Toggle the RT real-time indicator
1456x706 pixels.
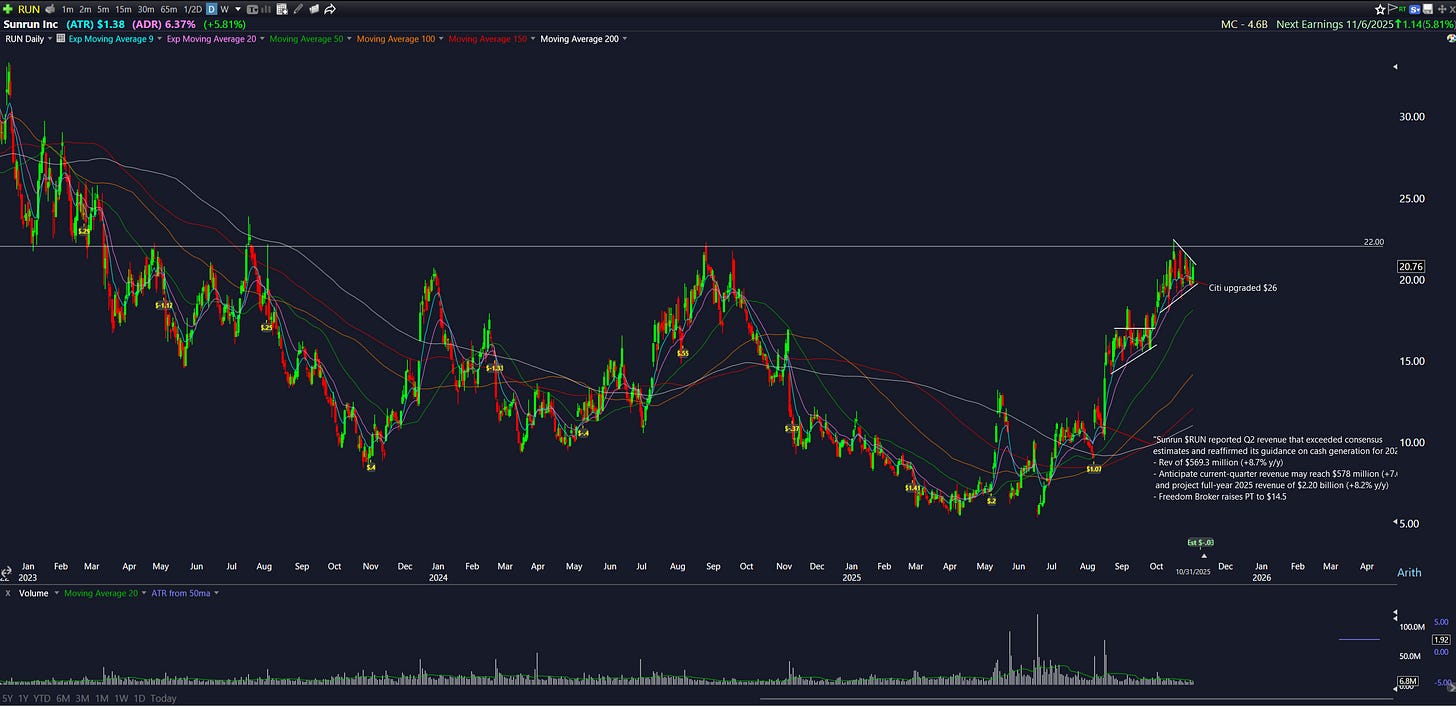click(1402, 9)
